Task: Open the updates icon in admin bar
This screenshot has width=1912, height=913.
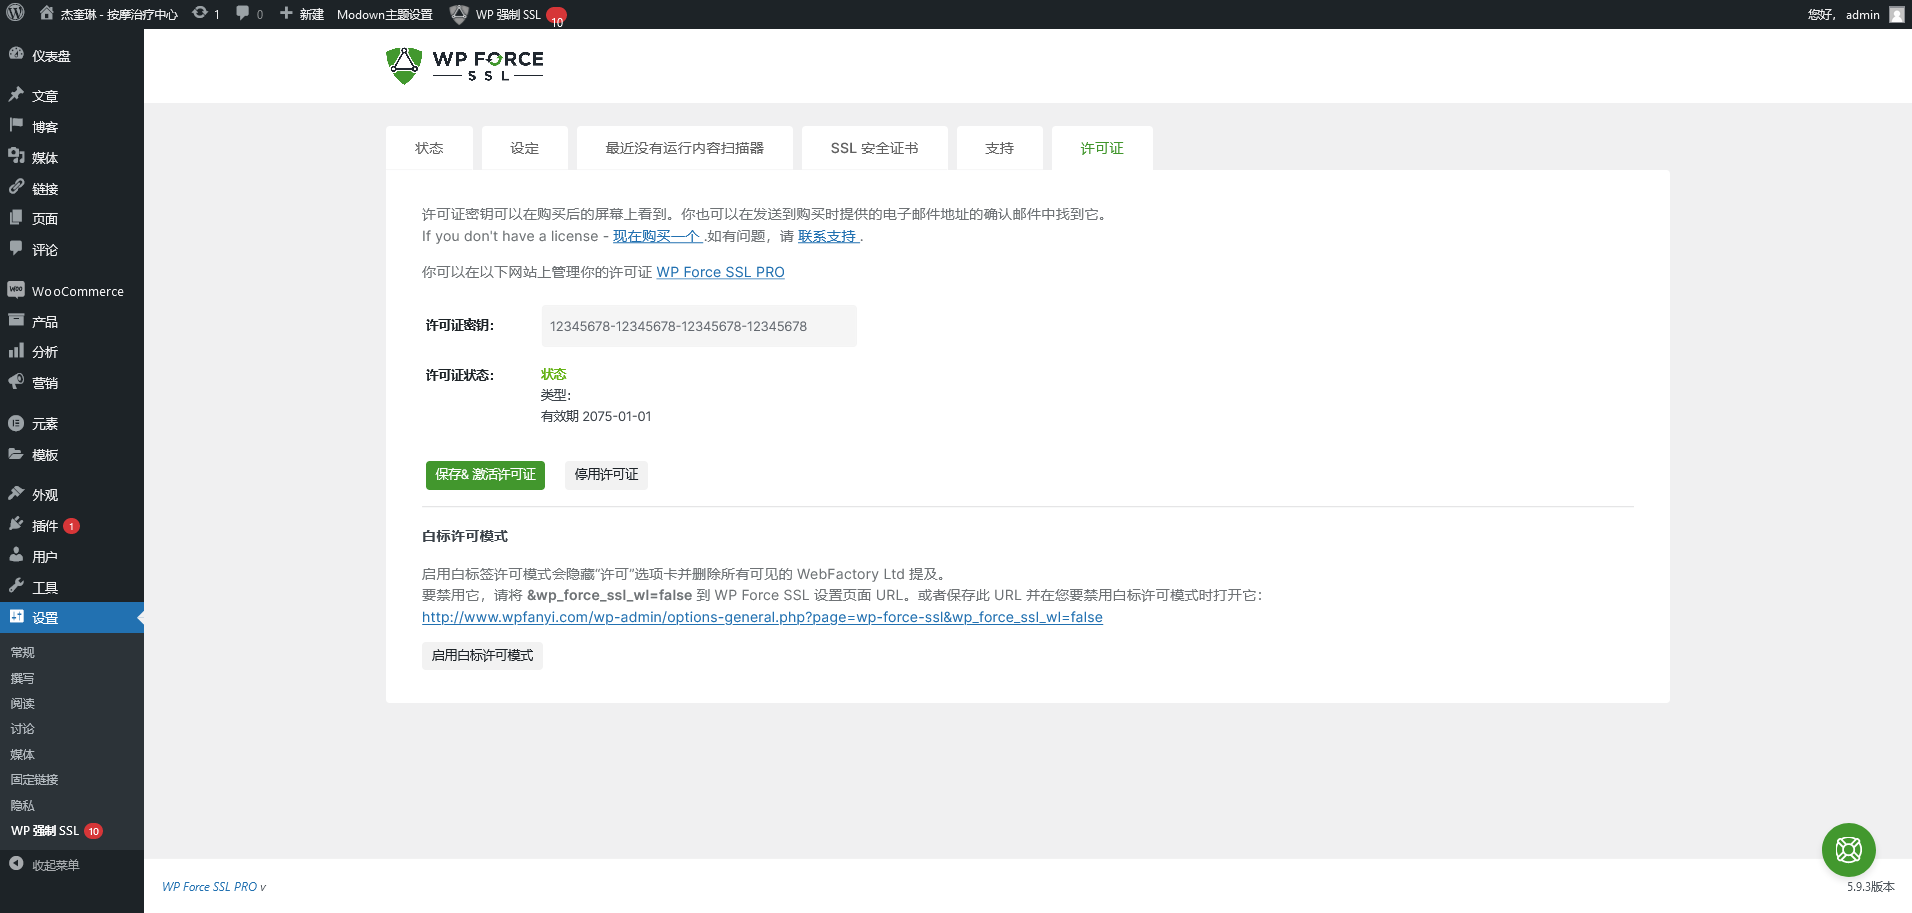Action: click(201, 14)
